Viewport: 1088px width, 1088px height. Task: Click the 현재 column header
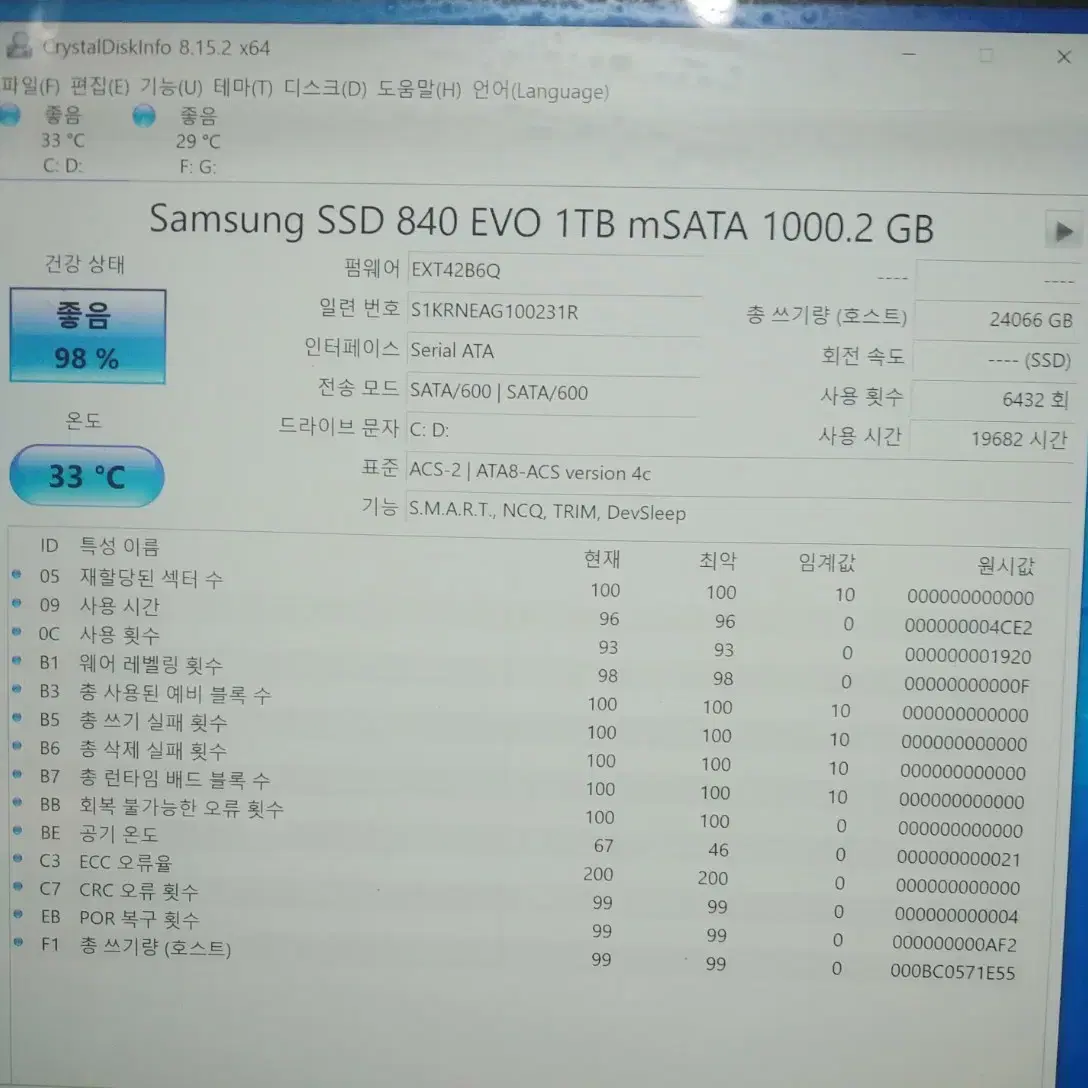pos(602,559)
